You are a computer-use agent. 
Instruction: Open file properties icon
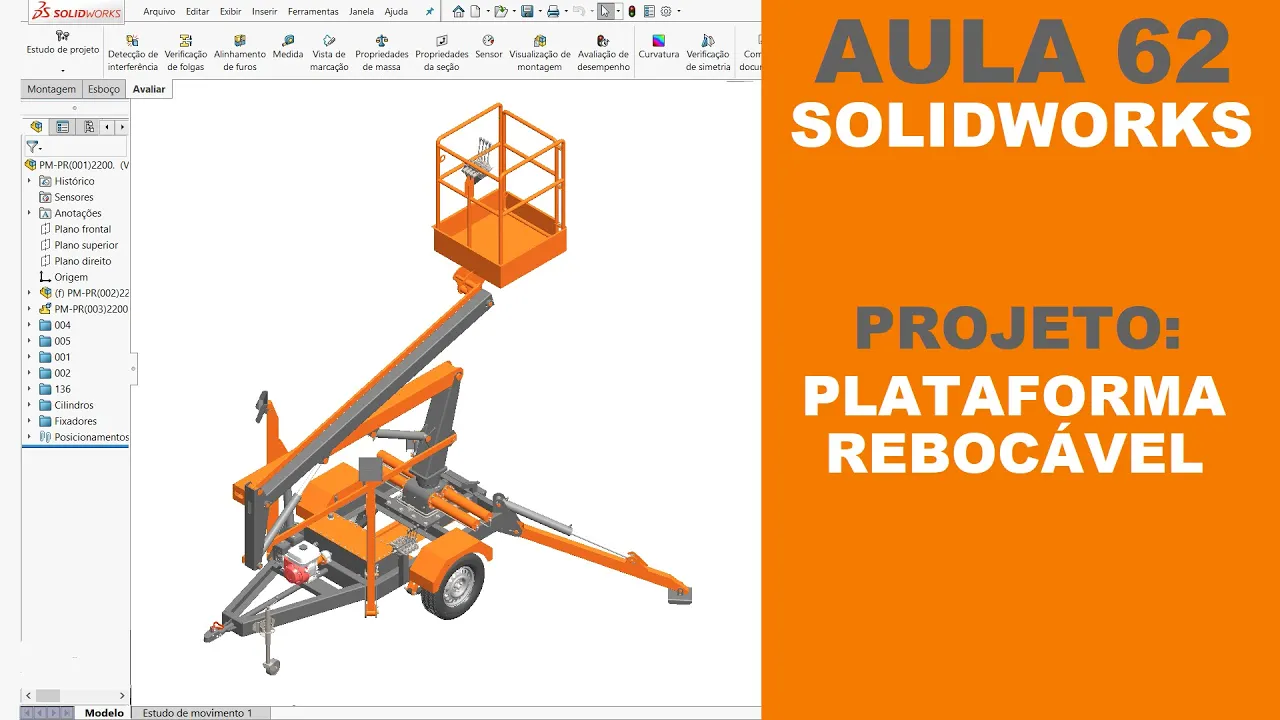coord(649,12)
